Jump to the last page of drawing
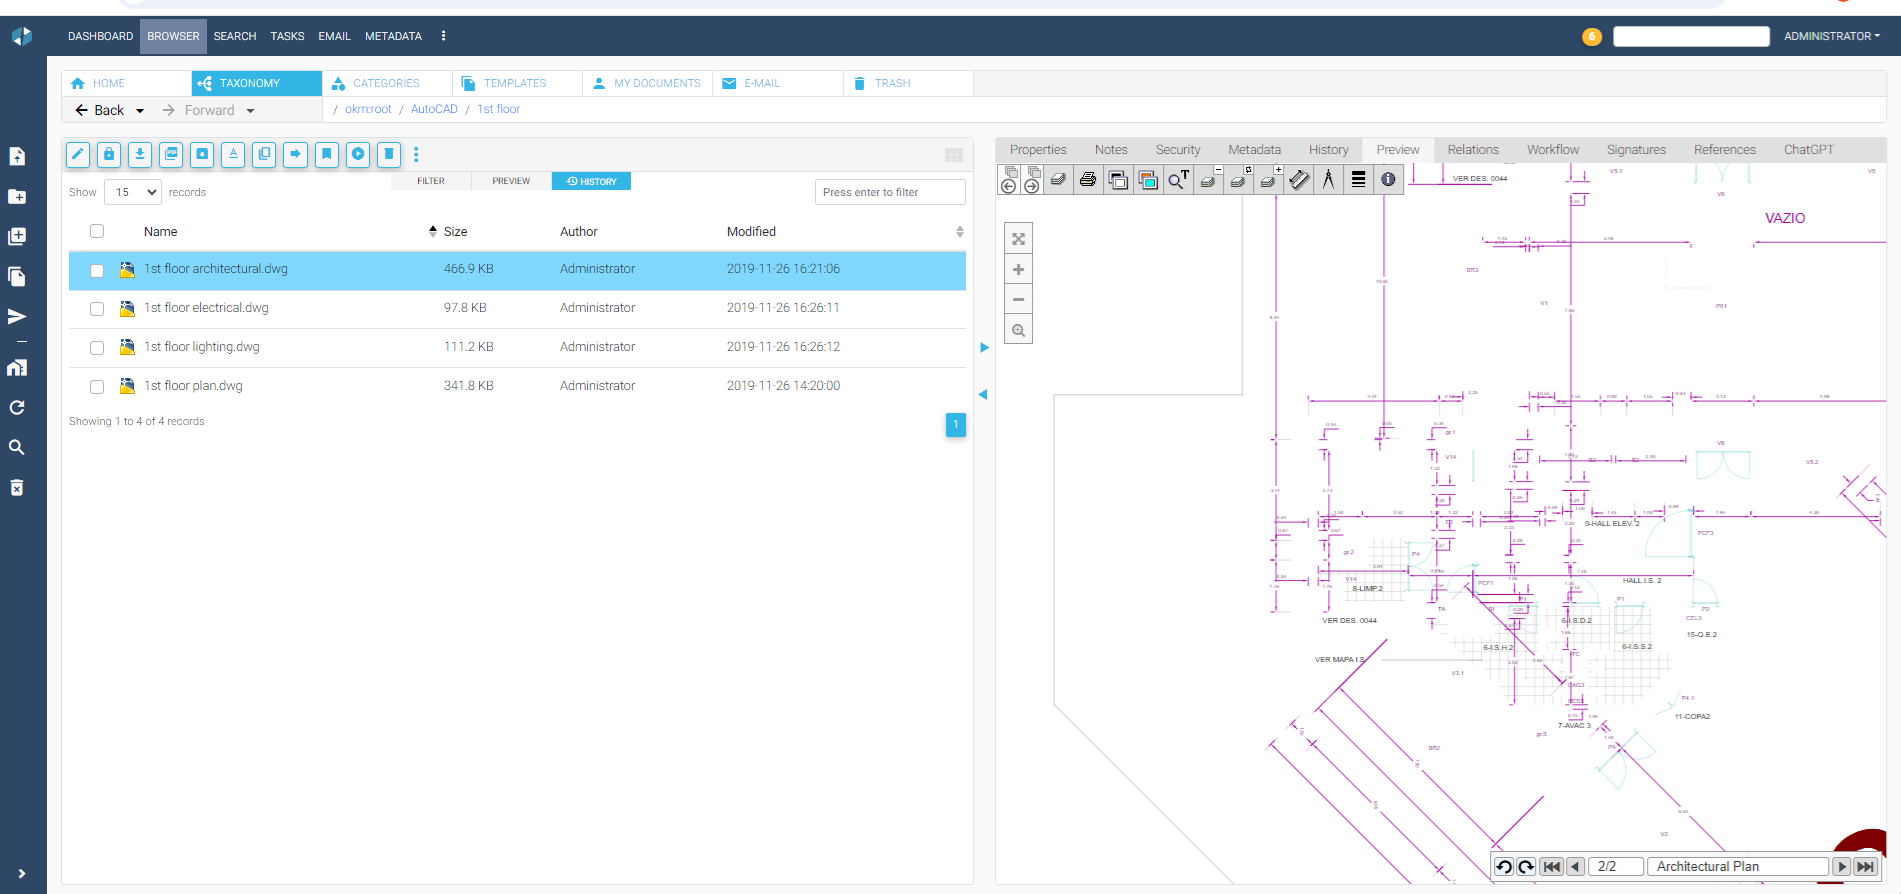 click(x=1865, y=867)
